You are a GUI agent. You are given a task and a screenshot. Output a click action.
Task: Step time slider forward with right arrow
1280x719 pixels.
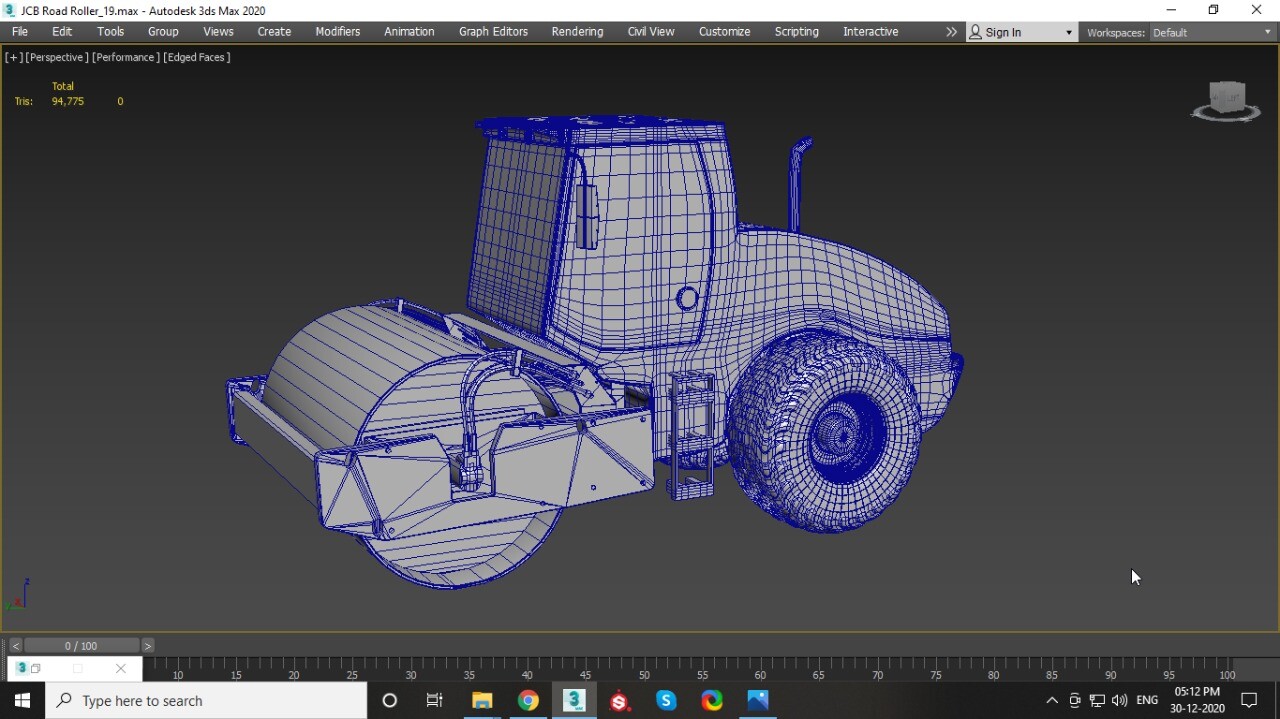pyautogui.click(x=148, y=646)
